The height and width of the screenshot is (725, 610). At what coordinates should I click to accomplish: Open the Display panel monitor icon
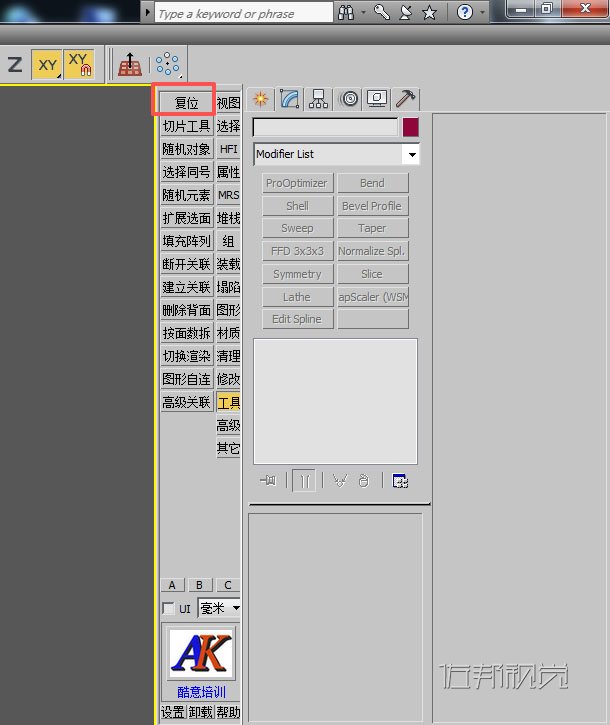(x=377, y=99)
